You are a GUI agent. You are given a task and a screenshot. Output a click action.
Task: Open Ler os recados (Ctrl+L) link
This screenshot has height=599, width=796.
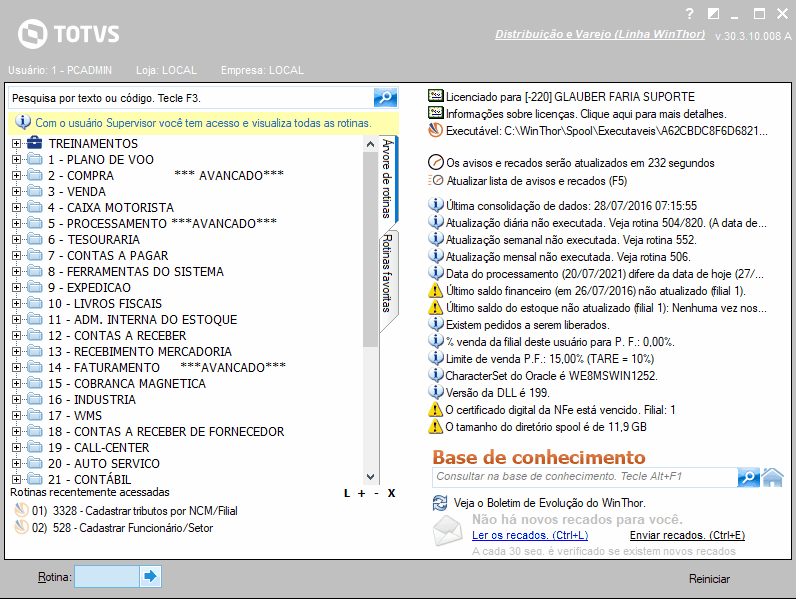coord(530,535)
